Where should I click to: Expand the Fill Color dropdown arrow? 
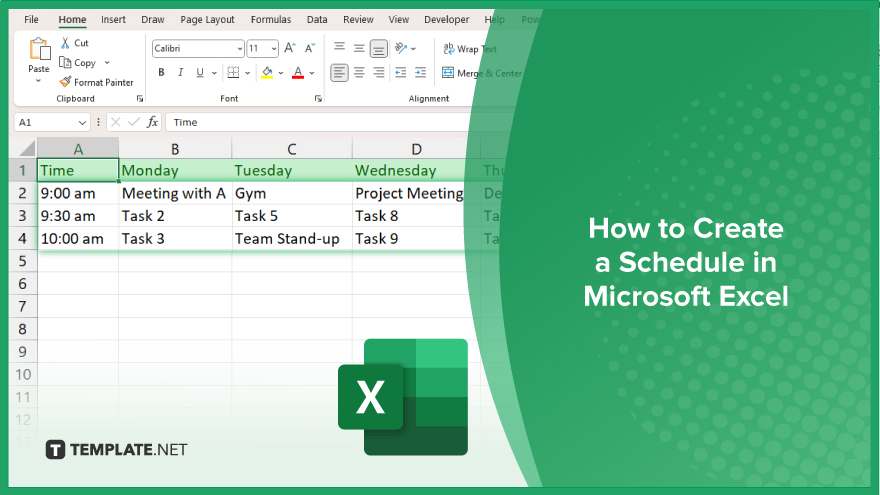281,73
